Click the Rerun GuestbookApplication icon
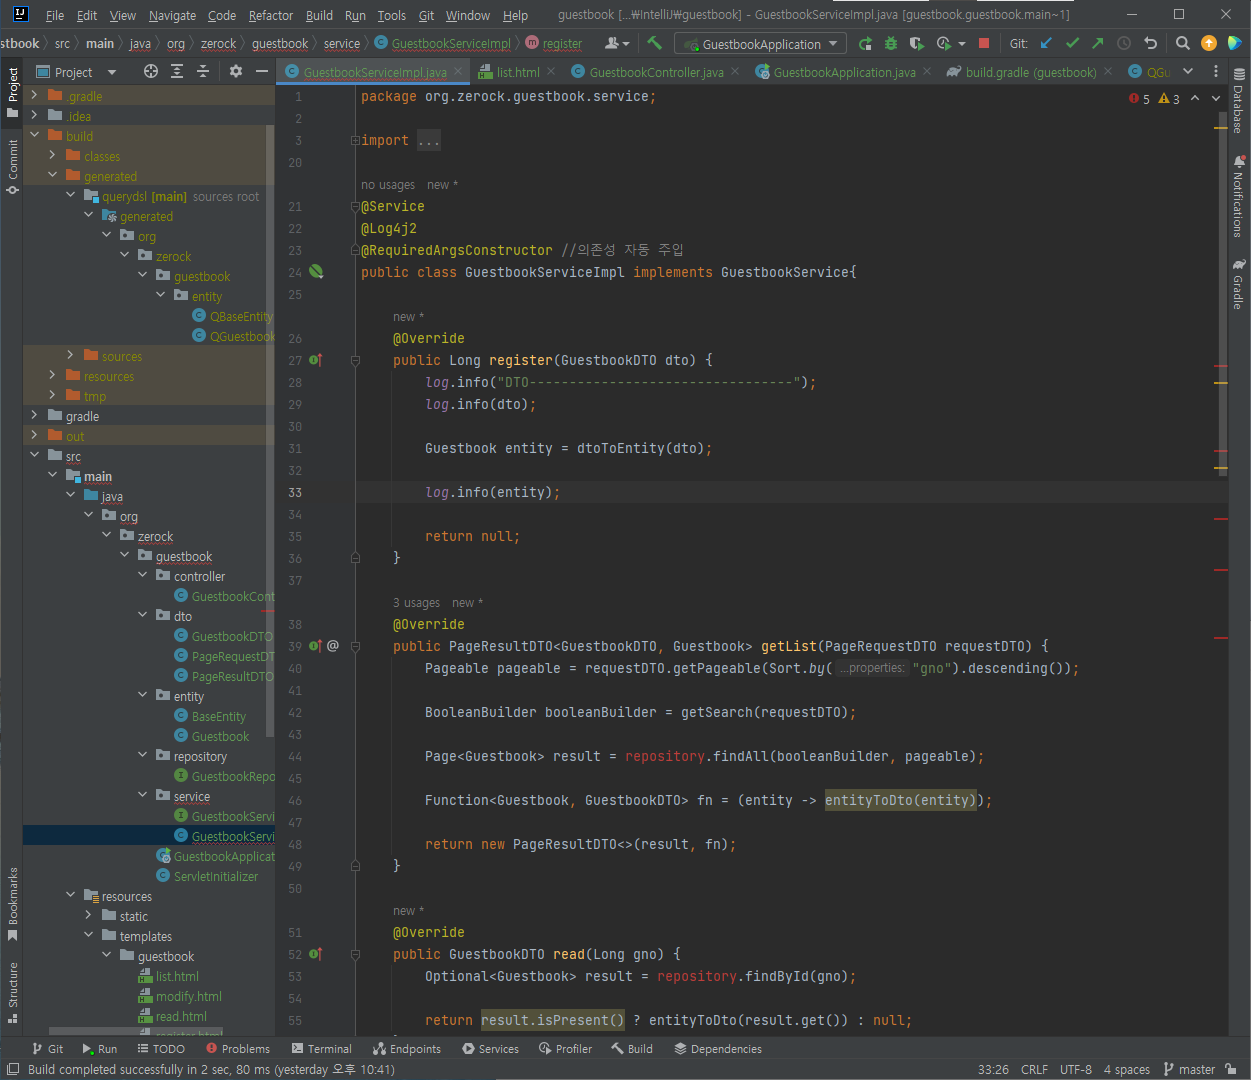 (865, 43)
